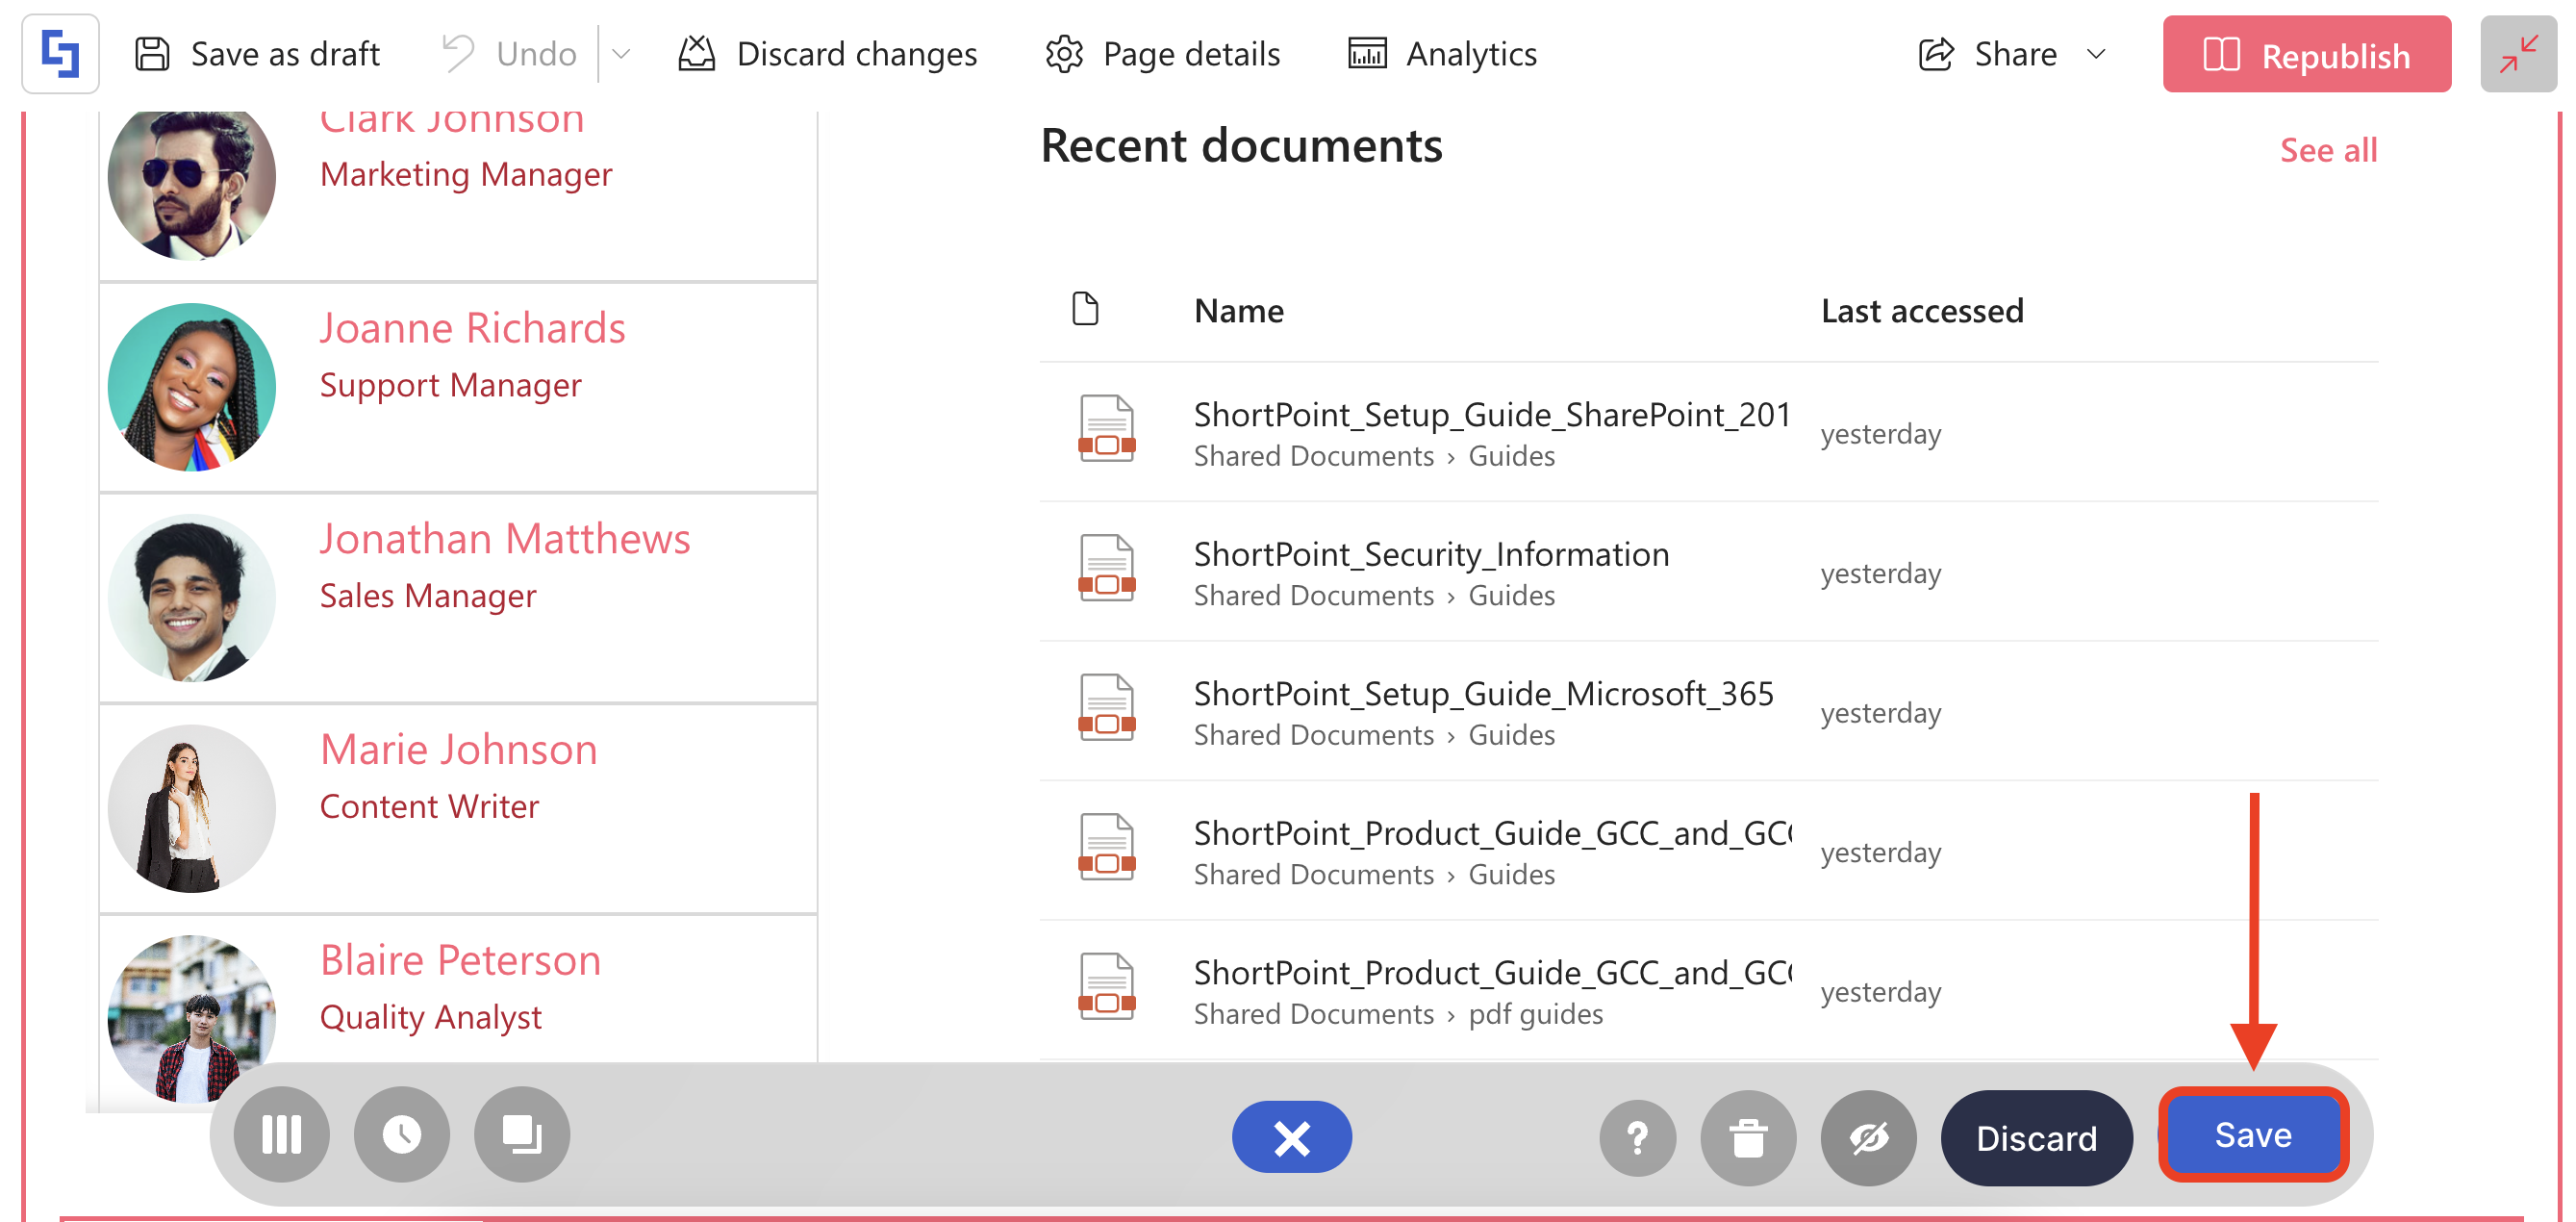This screenshot has width=2576, height=1222.
Task: Open the history clock icon
Action: pos(401,1135)
